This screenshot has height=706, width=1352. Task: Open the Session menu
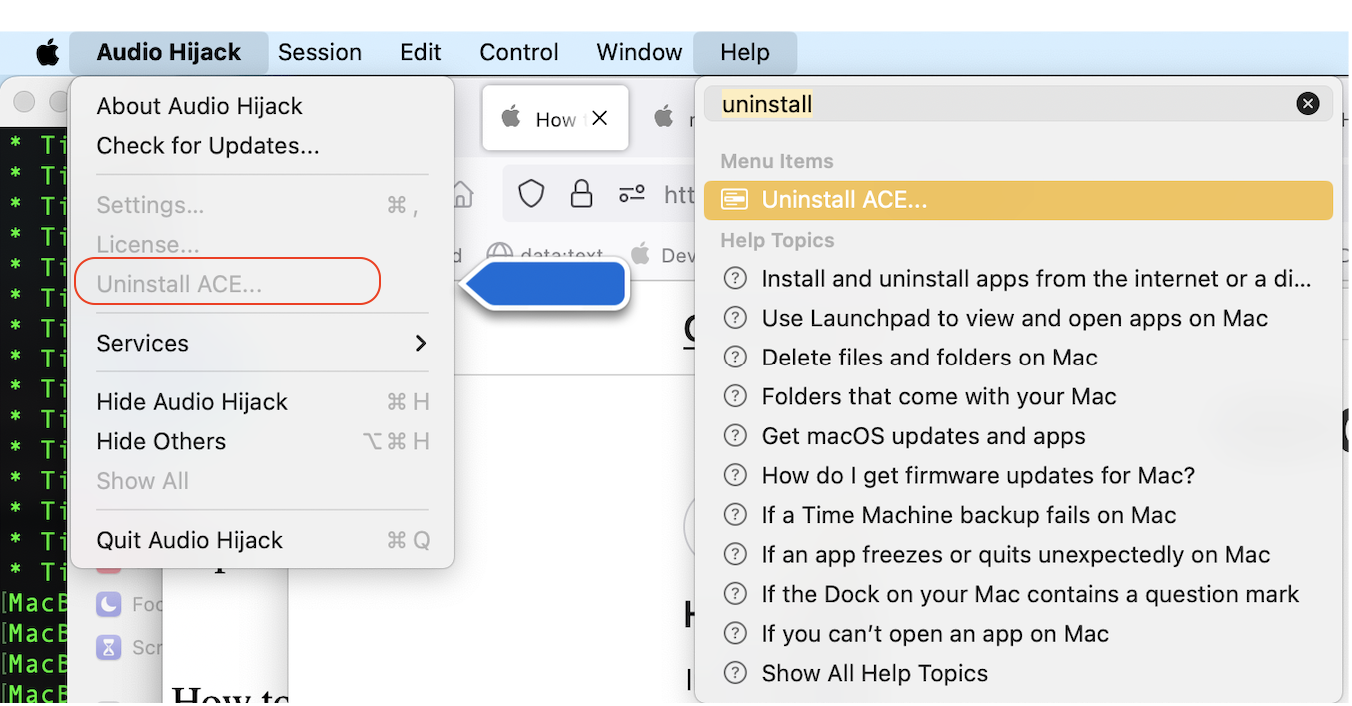(320, 52)
